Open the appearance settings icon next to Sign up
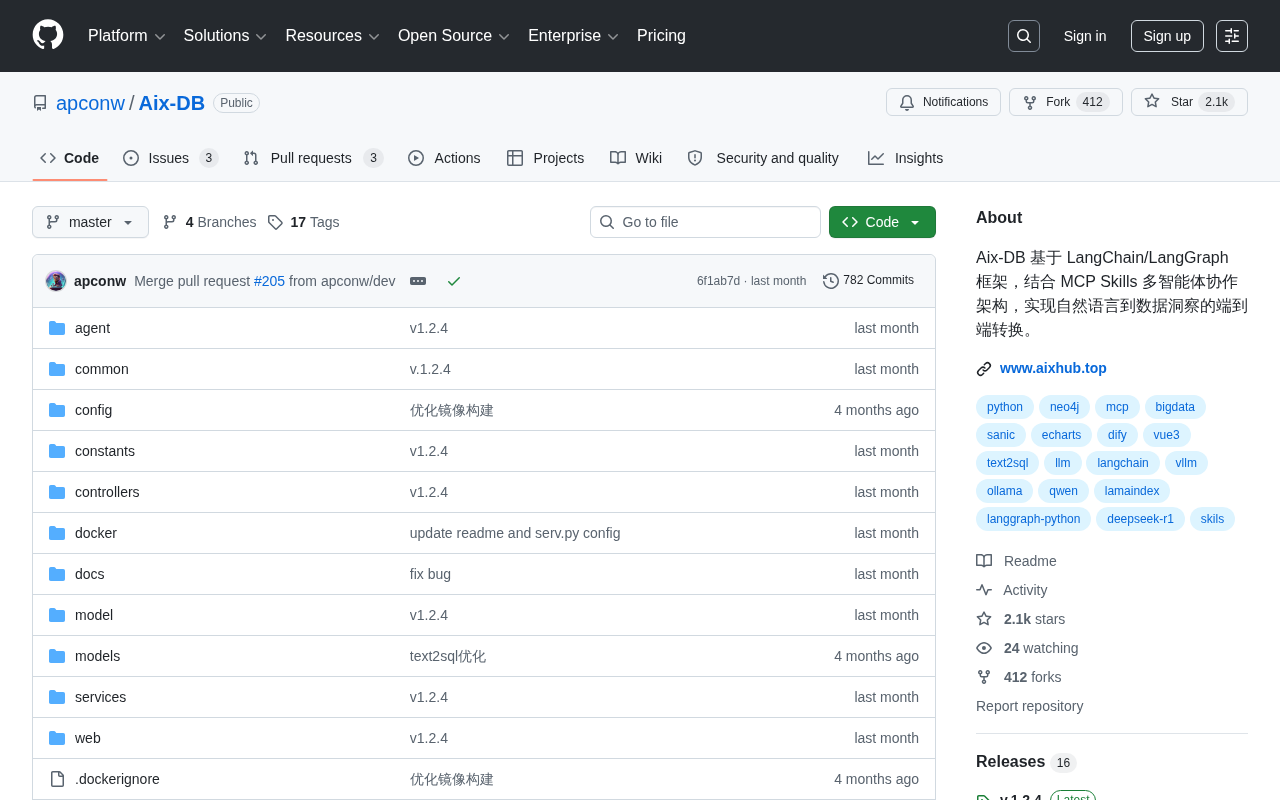1280x800 pixels. click(1232, 36)
